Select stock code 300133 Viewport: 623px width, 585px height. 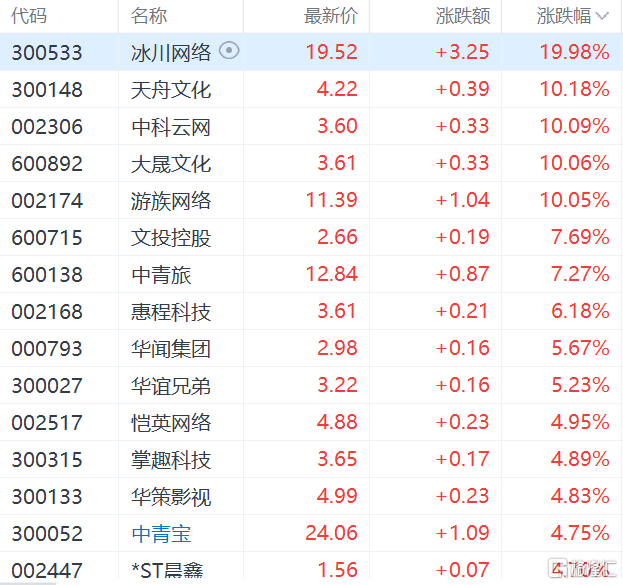pos(47,497)
